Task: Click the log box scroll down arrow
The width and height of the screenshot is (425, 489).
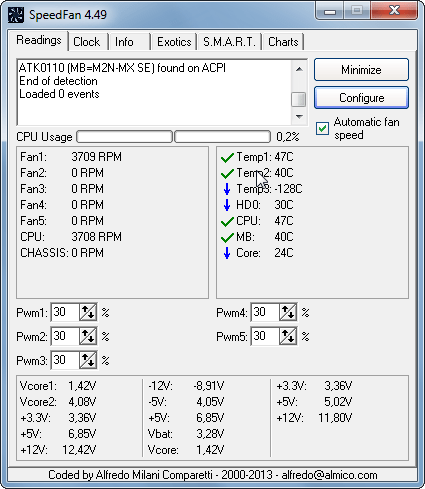Action: 299,117
